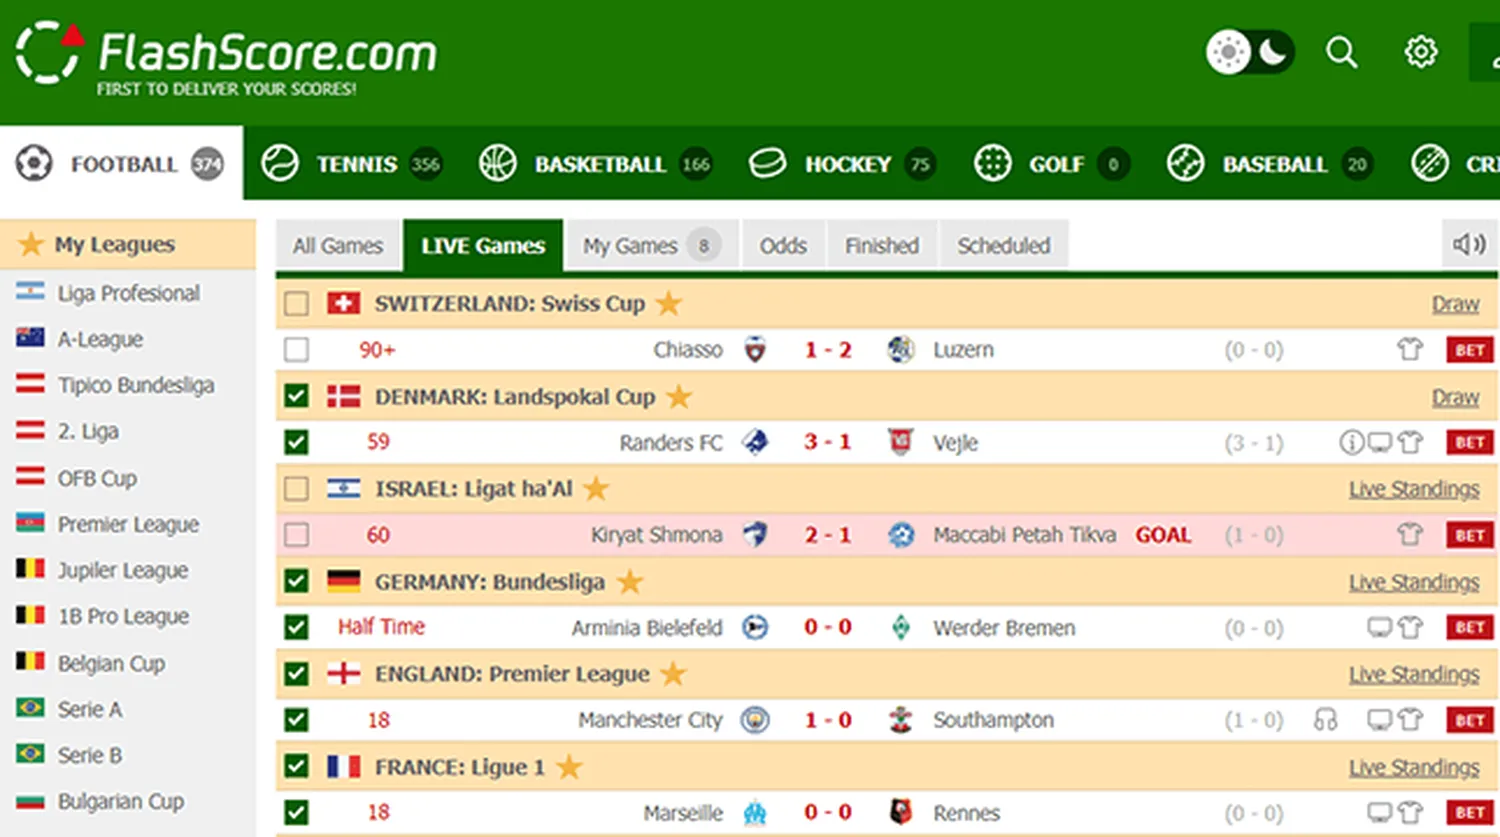Image resolution: width=1500 pixels, height=837 pixels.
Task: Select the Golf sport tab
Action: click(1051, 164)
